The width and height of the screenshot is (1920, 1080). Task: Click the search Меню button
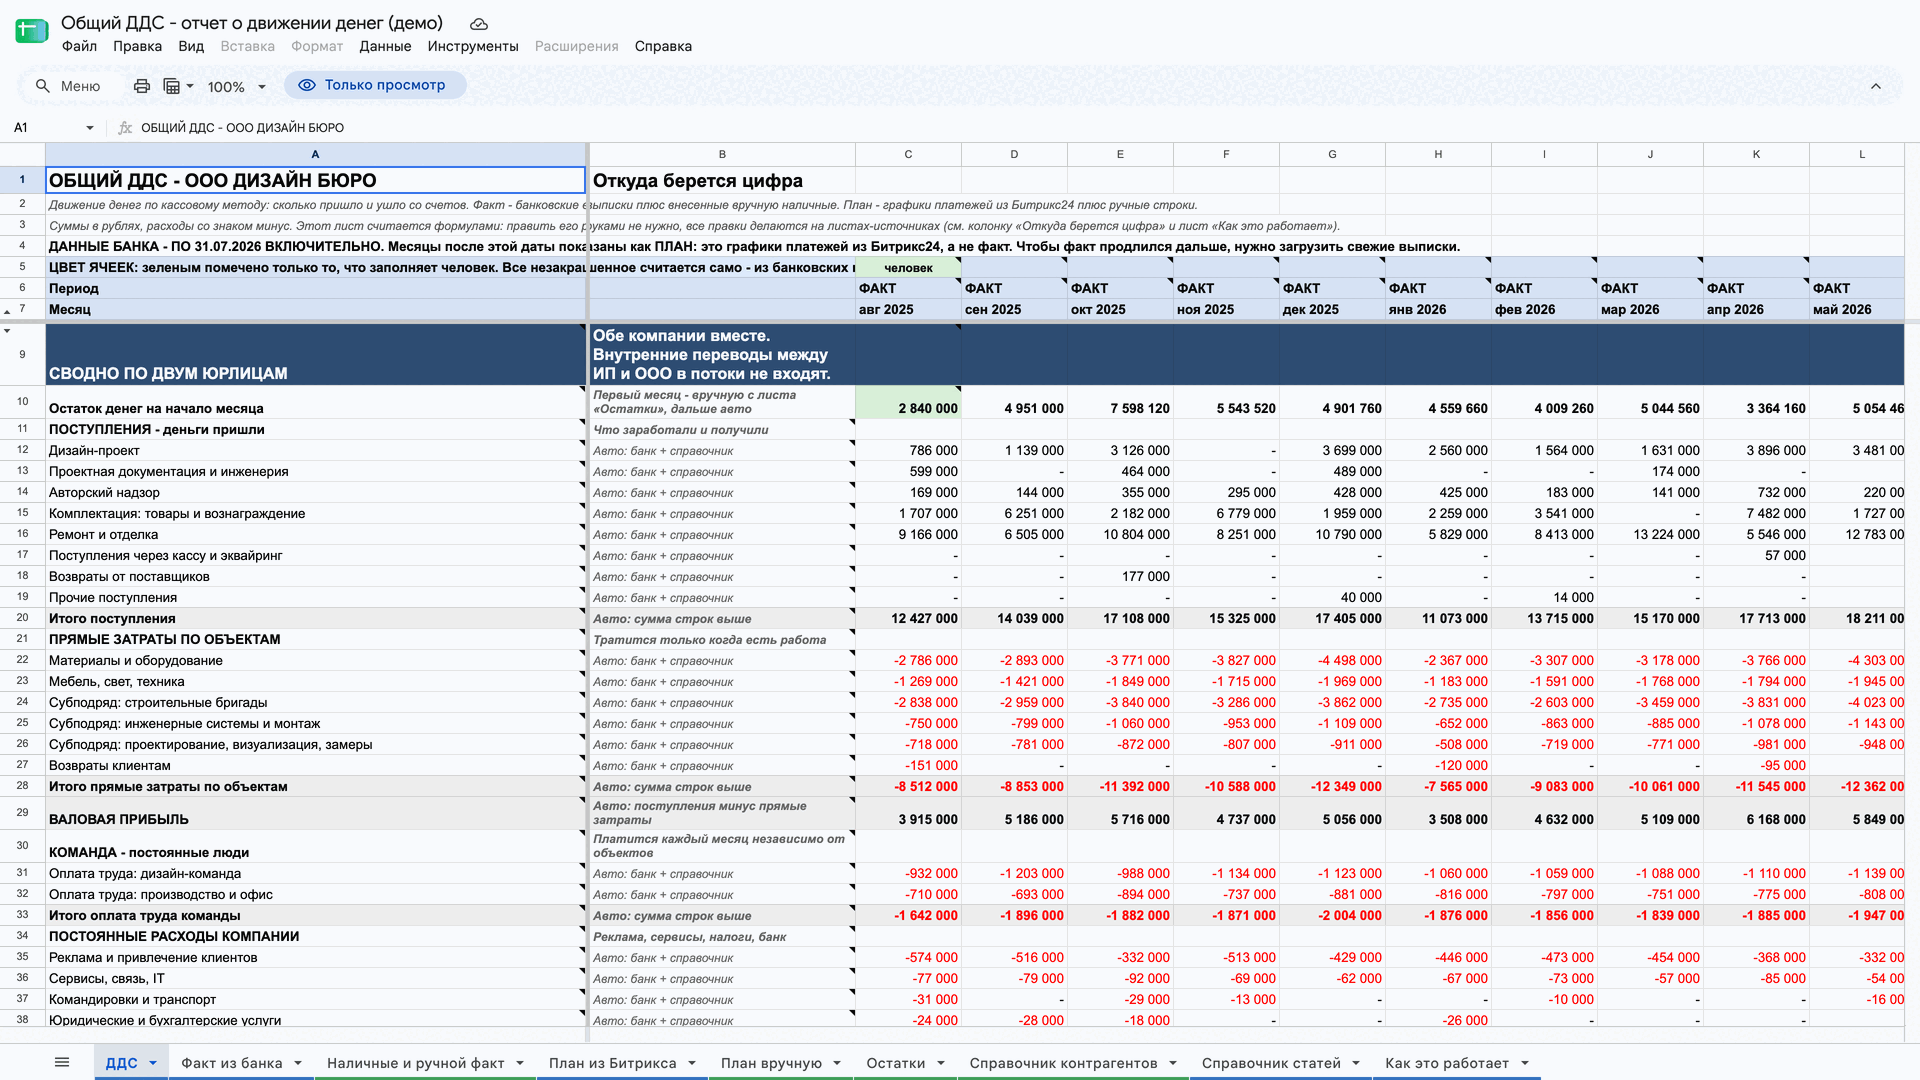[68, 86]
